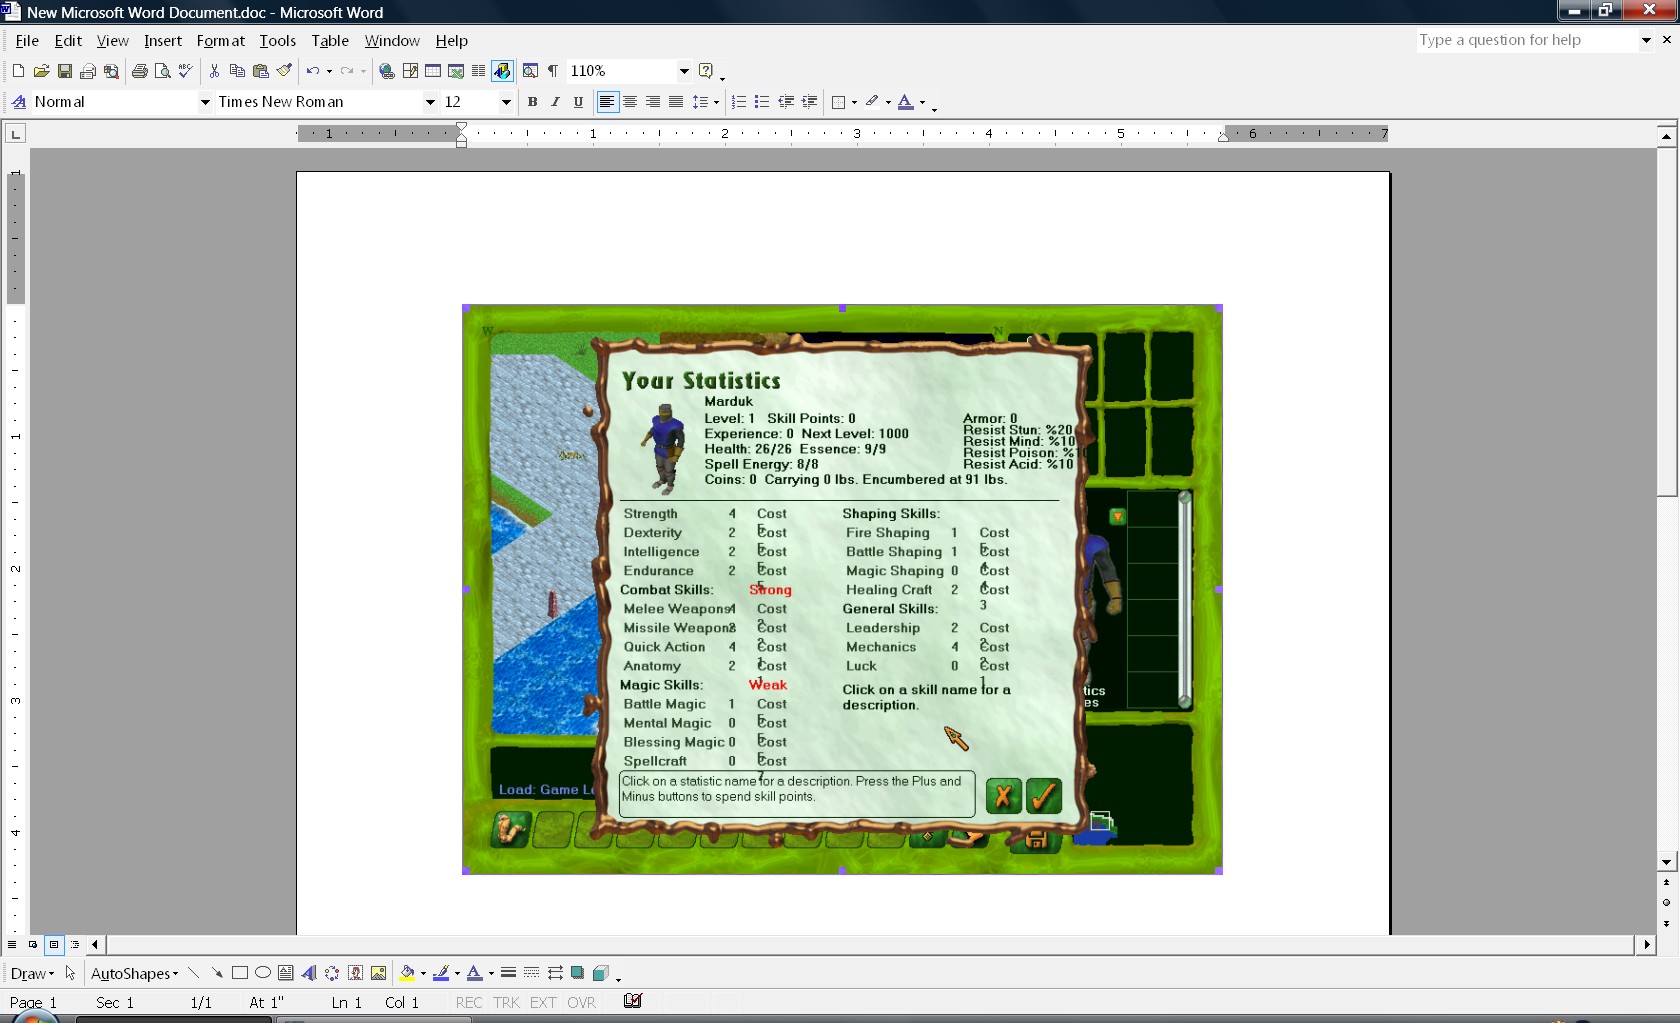Switch to Print Layout view

point(54,944)
